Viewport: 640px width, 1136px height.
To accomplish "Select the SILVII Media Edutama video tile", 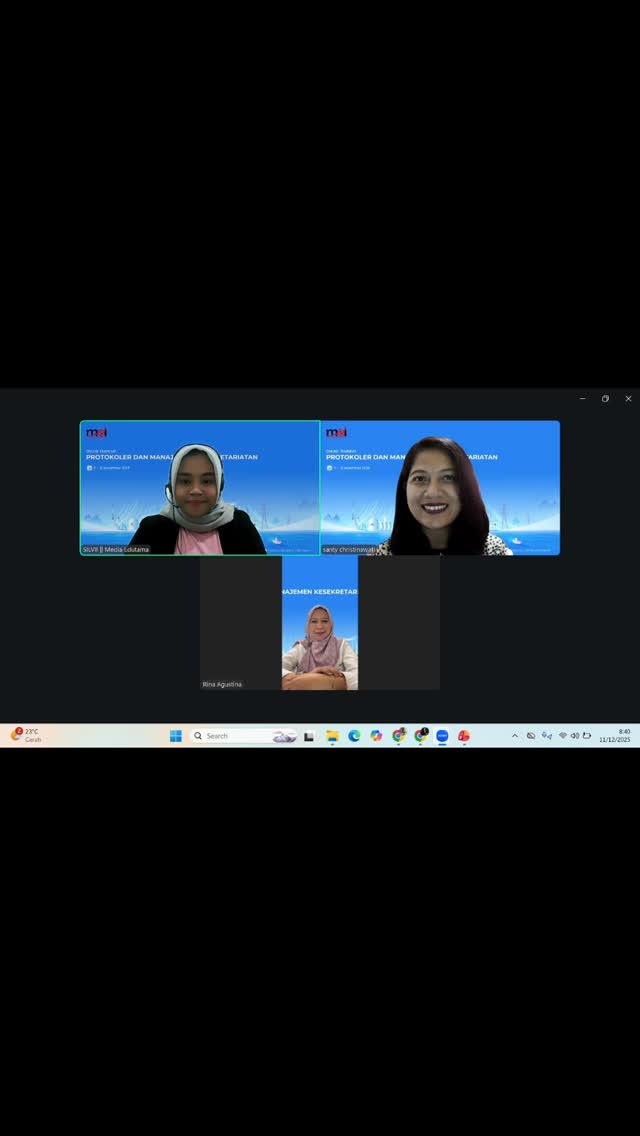I will click(200, 488).
